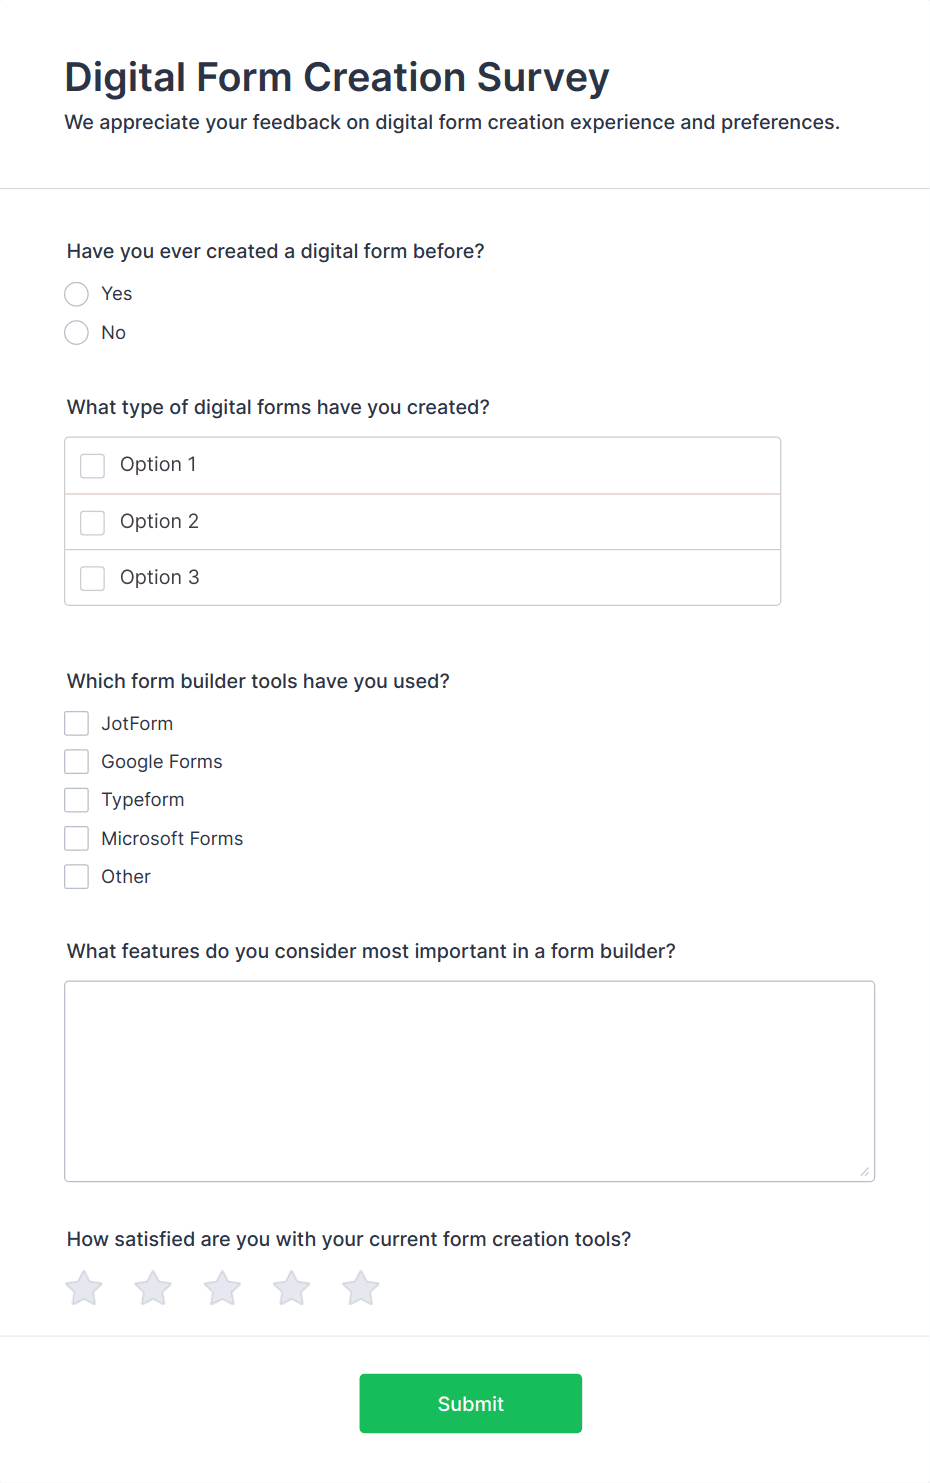
Task: Mark the Microsoft Forms checkbox
Action: point(77,838)
